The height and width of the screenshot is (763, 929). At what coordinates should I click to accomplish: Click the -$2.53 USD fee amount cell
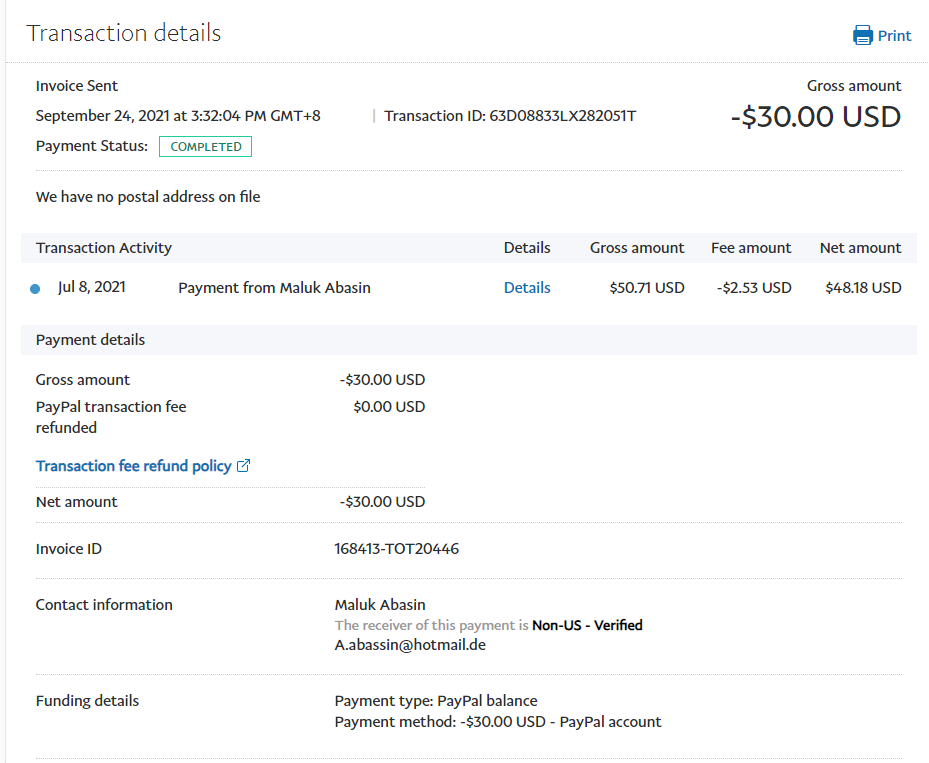[754, 288]
